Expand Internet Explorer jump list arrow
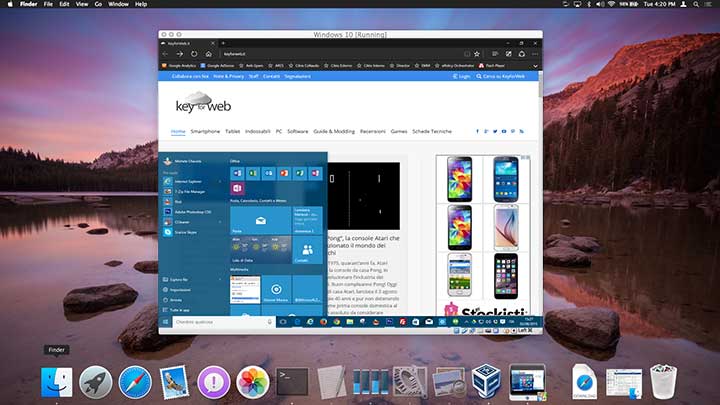Screen dimensions: 720x405 coord(220,181)
